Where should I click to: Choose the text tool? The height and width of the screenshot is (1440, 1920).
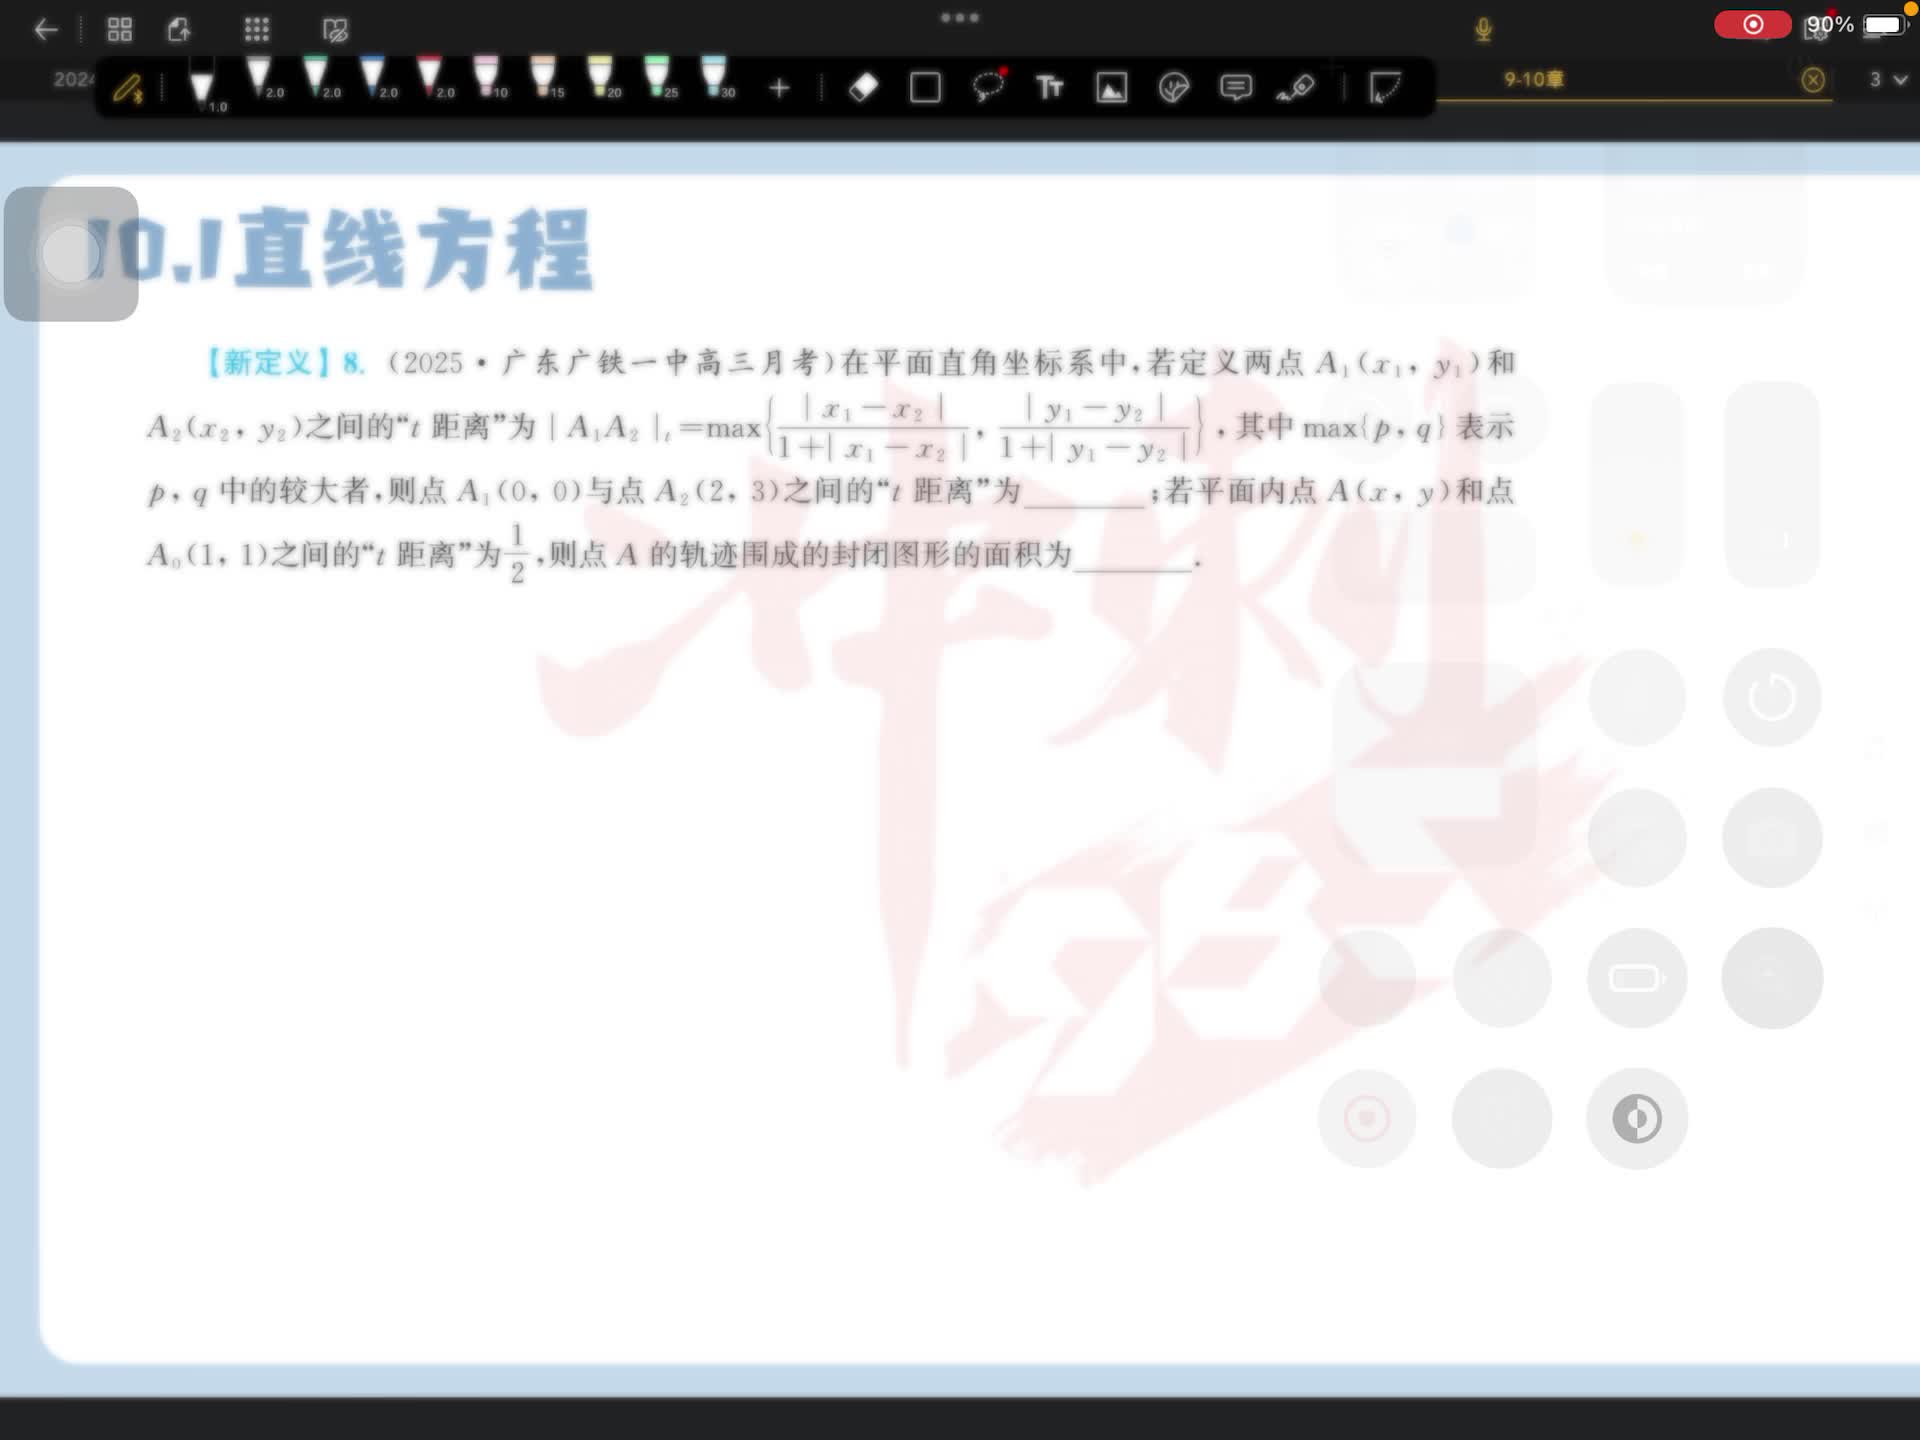pyautogui.click(x=1049, y=88)
